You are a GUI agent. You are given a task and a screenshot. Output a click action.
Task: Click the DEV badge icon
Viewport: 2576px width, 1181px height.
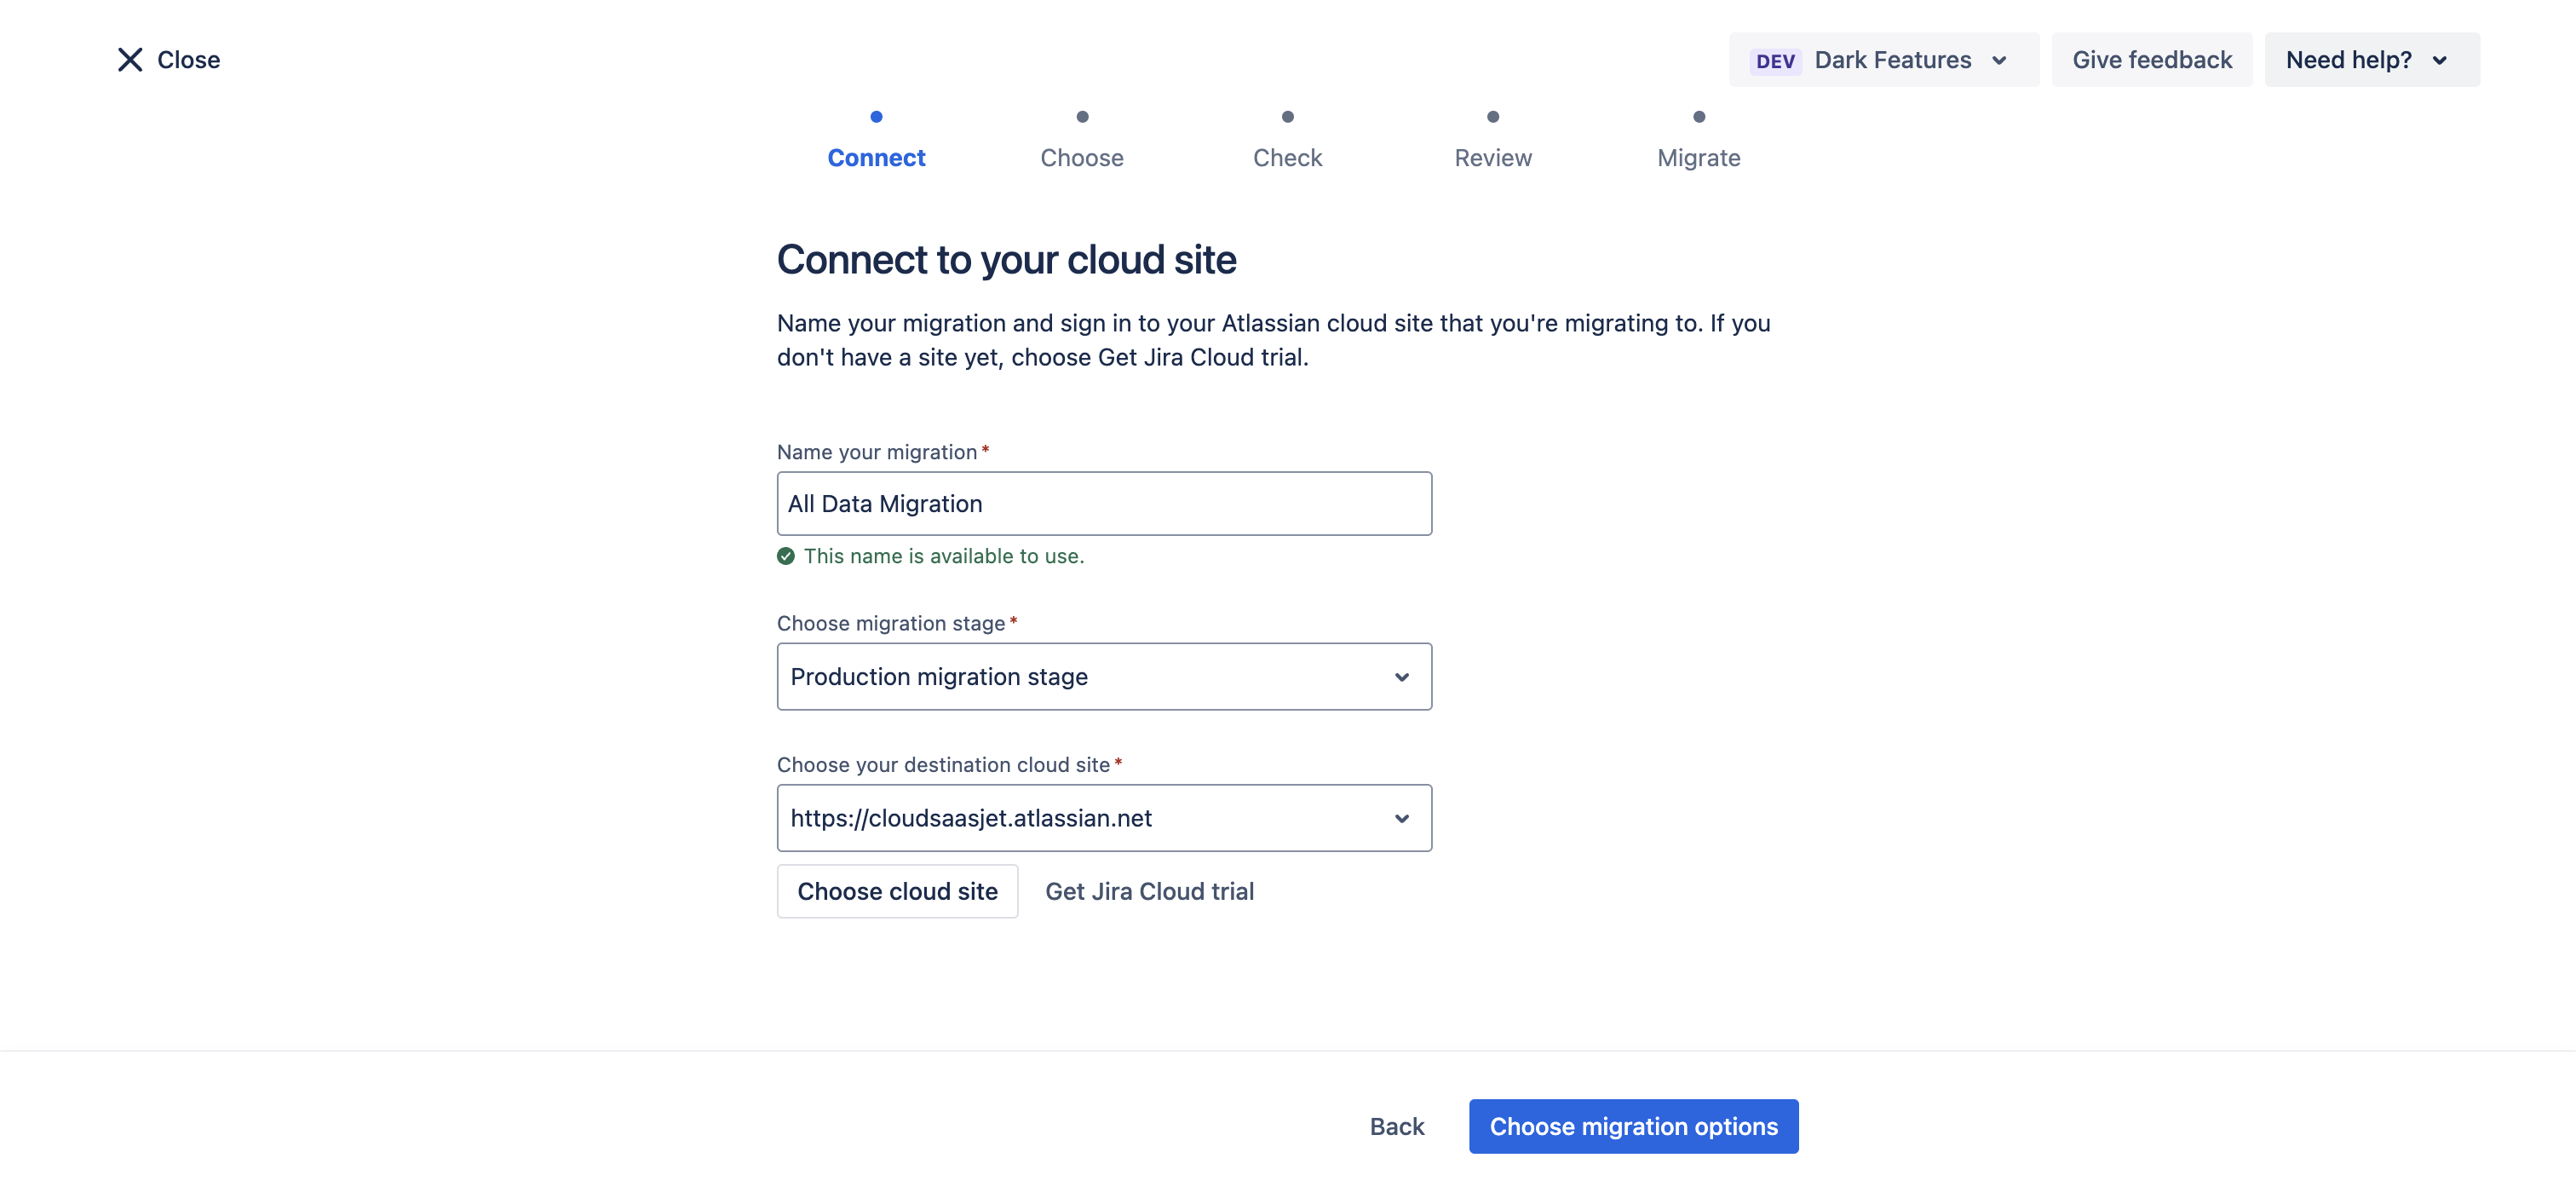click(x=1775, y=61)
